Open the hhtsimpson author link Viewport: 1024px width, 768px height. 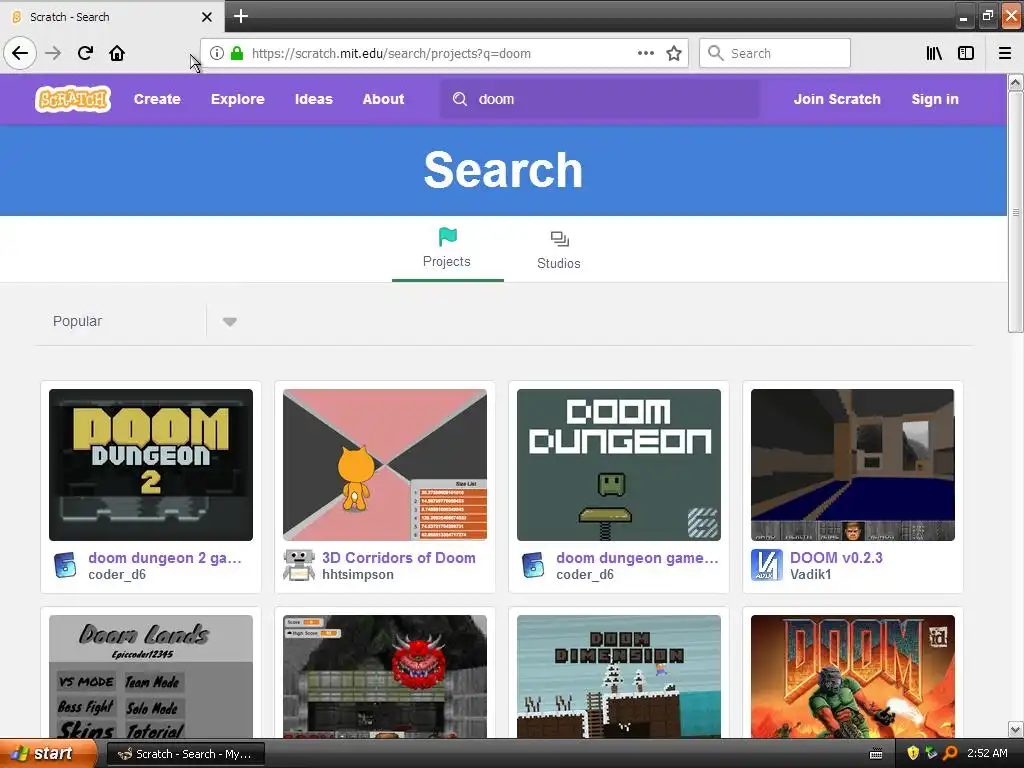pos(358,575)
